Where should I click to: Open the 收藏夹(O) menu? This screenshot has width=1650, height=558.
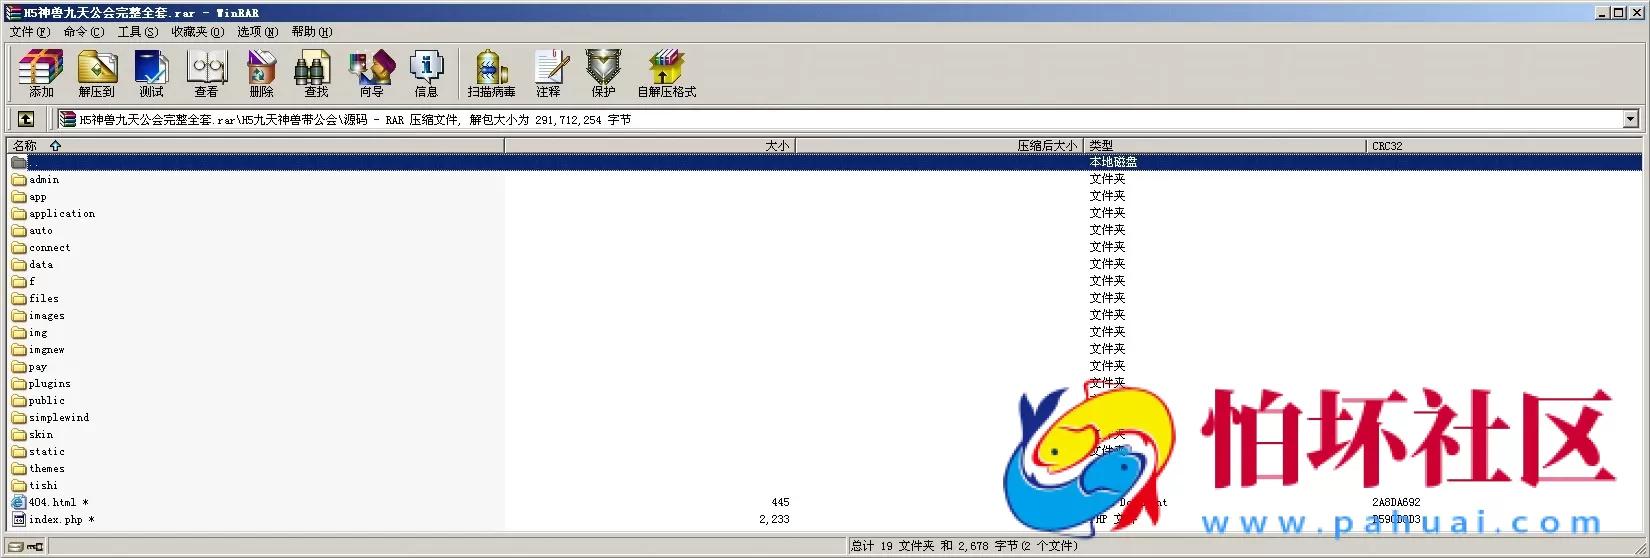point(197,32)
